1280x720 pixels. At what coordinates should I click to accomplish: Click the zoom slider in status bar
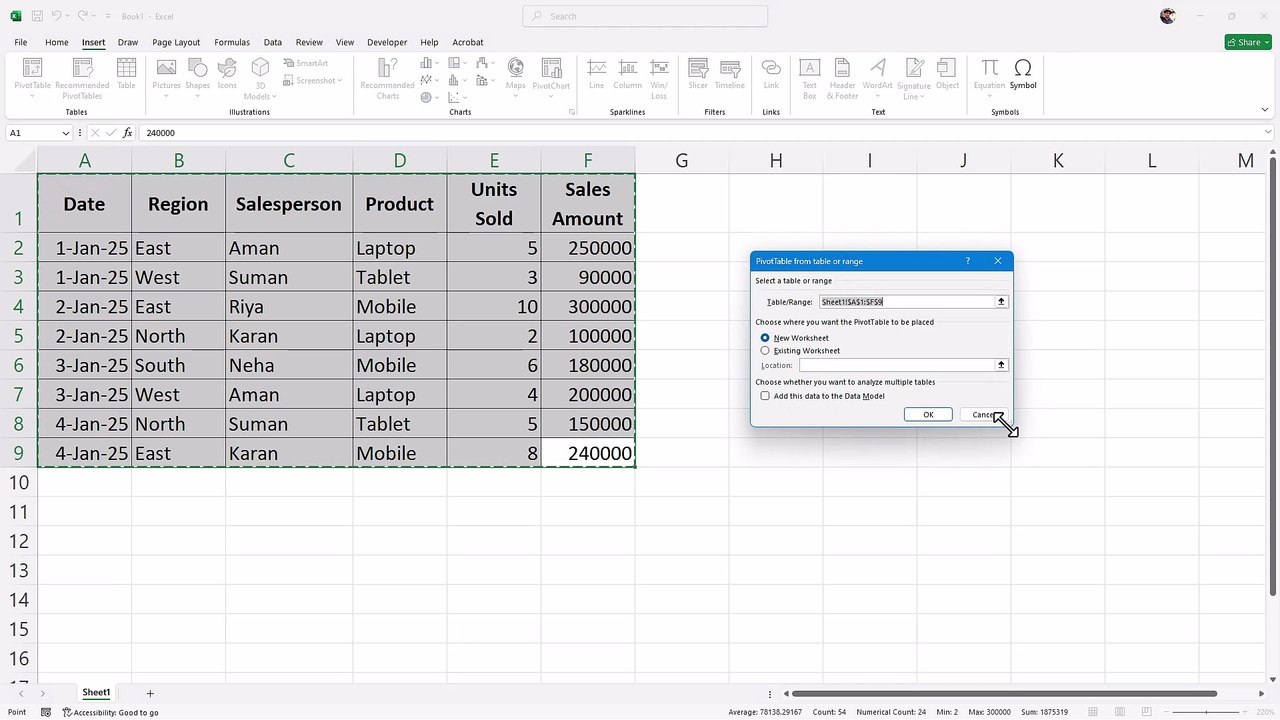[1207, 712]
